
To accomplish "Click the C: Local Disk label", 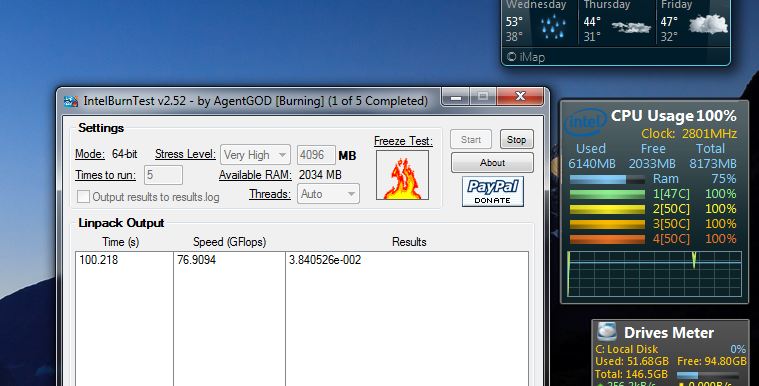I will (x=627, y=349).
